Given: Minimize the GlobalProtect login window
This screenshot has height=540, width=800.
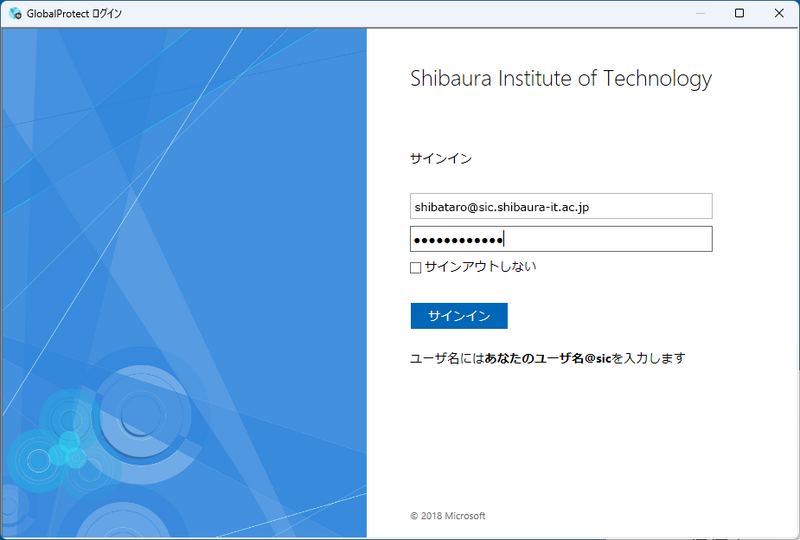Looking at the screenshot, I should [700, 13].
